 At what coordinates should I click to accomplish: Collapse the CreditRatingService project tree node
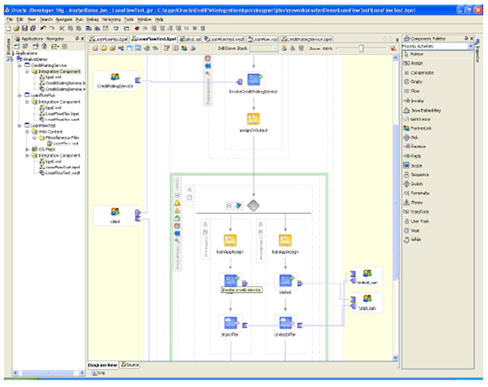click(x=20, y=65)
